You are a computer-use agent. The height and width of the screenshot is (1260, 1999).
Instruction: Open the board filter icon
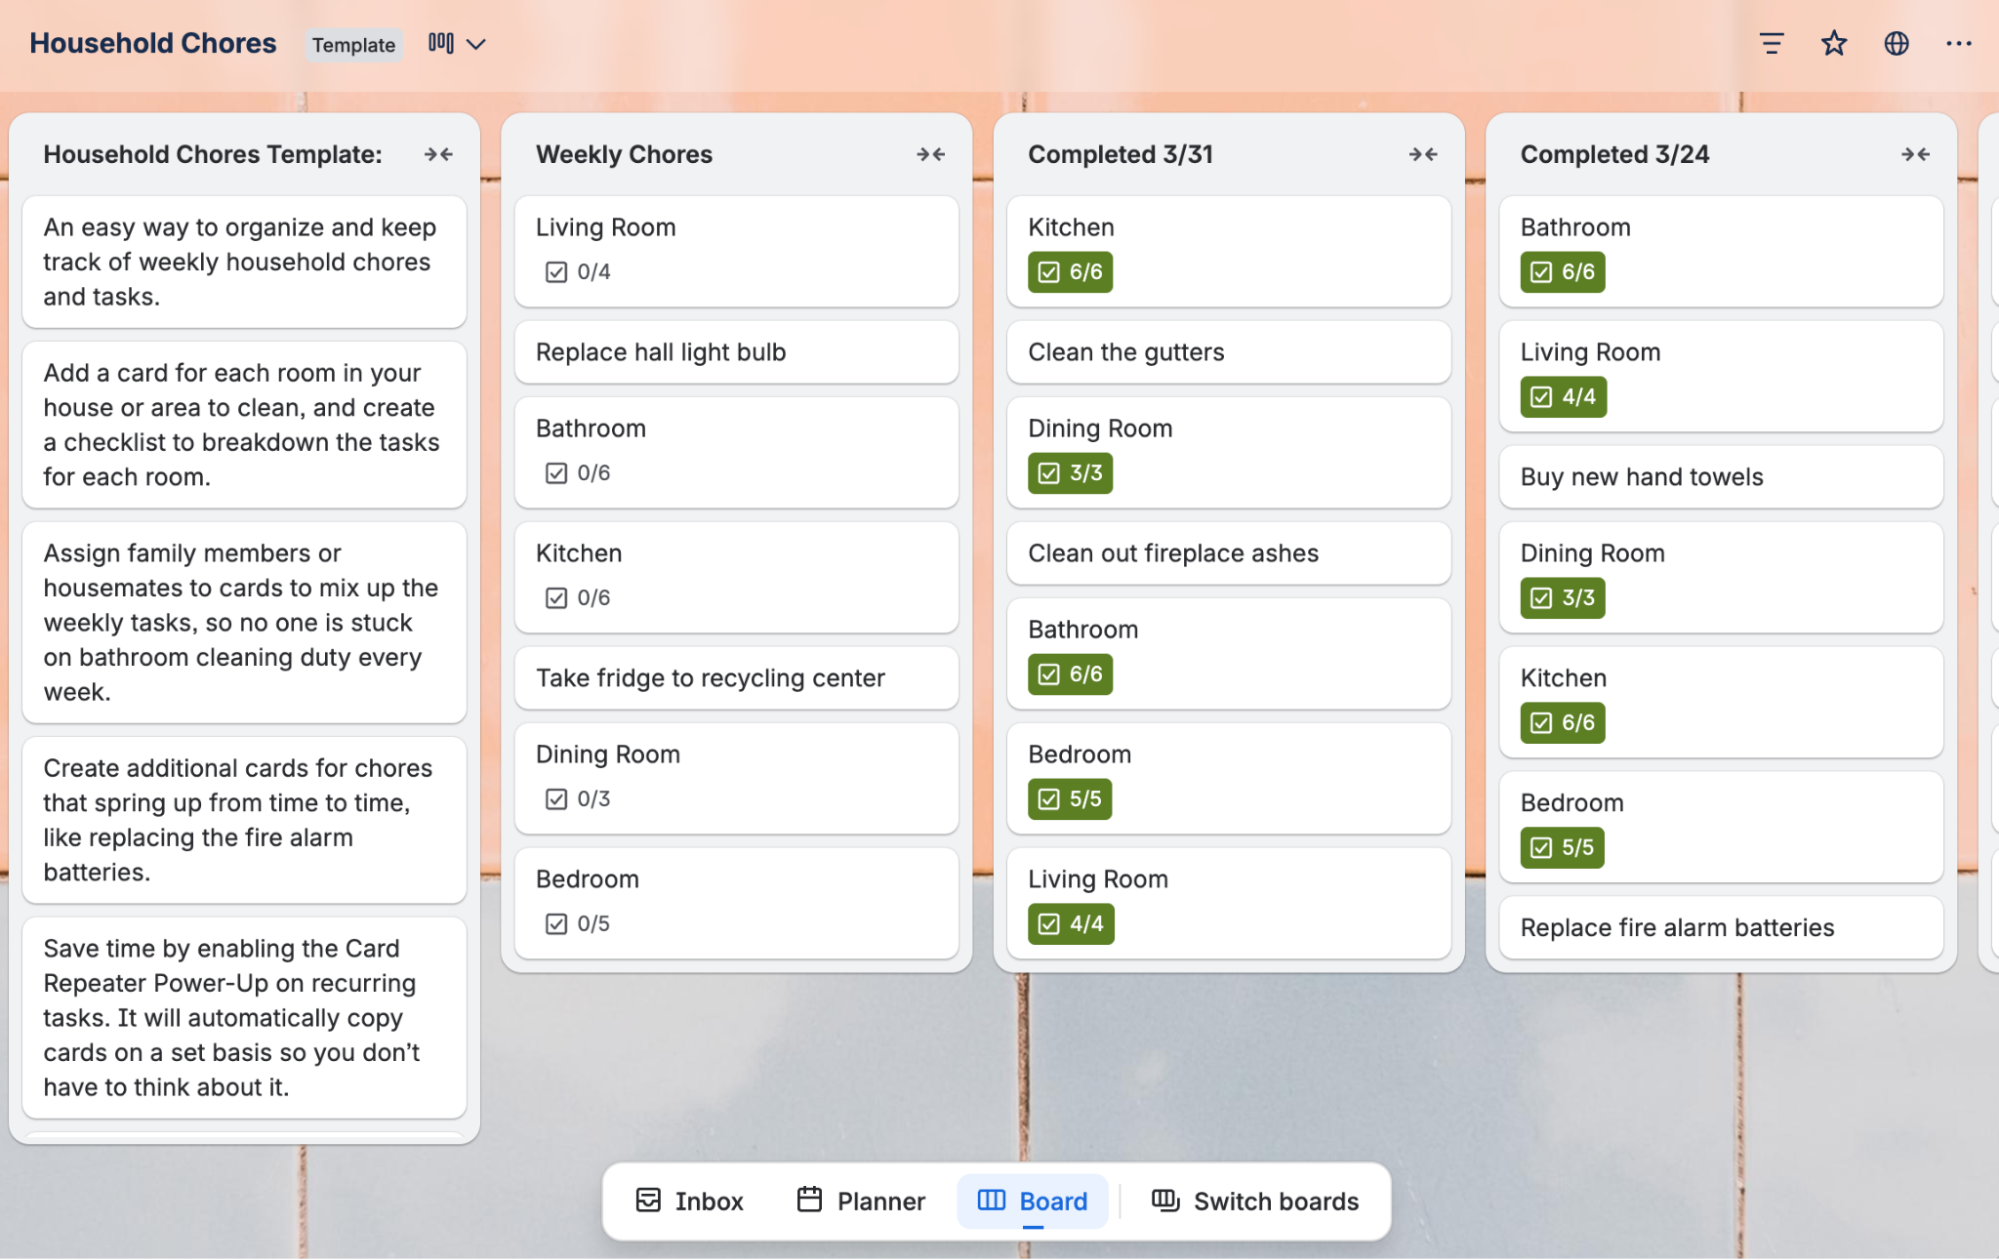[x=1771, y=43]
